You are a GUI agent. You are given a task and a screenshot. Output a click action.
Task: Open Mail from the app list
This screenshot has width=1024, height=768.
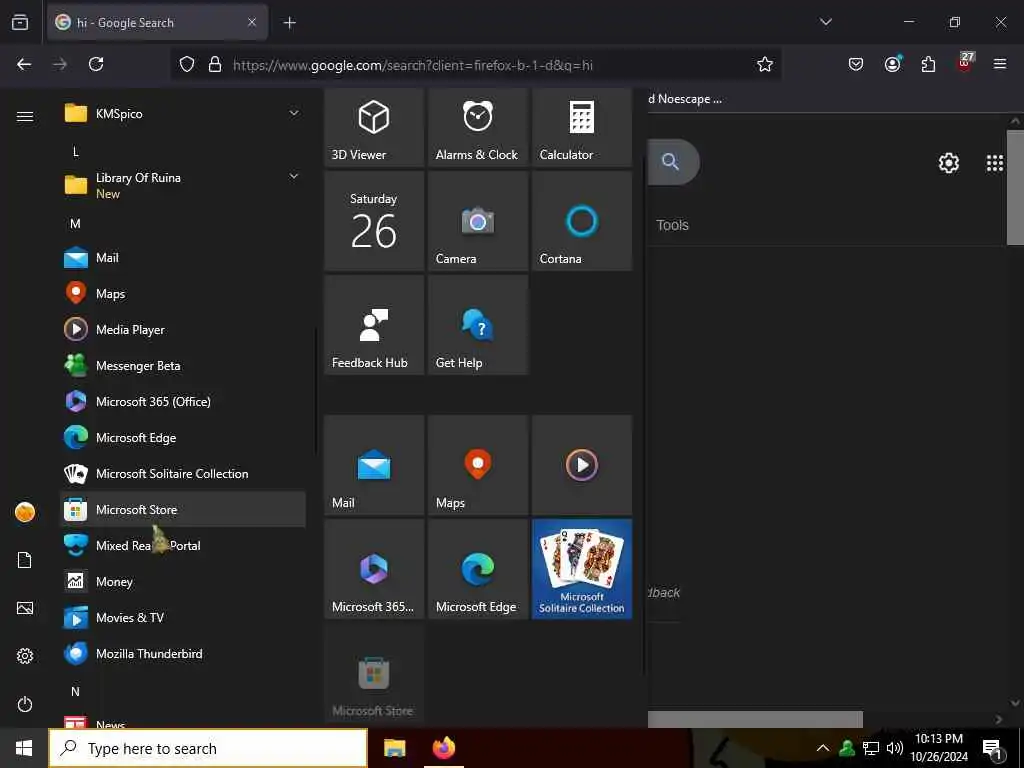(183, 257)
